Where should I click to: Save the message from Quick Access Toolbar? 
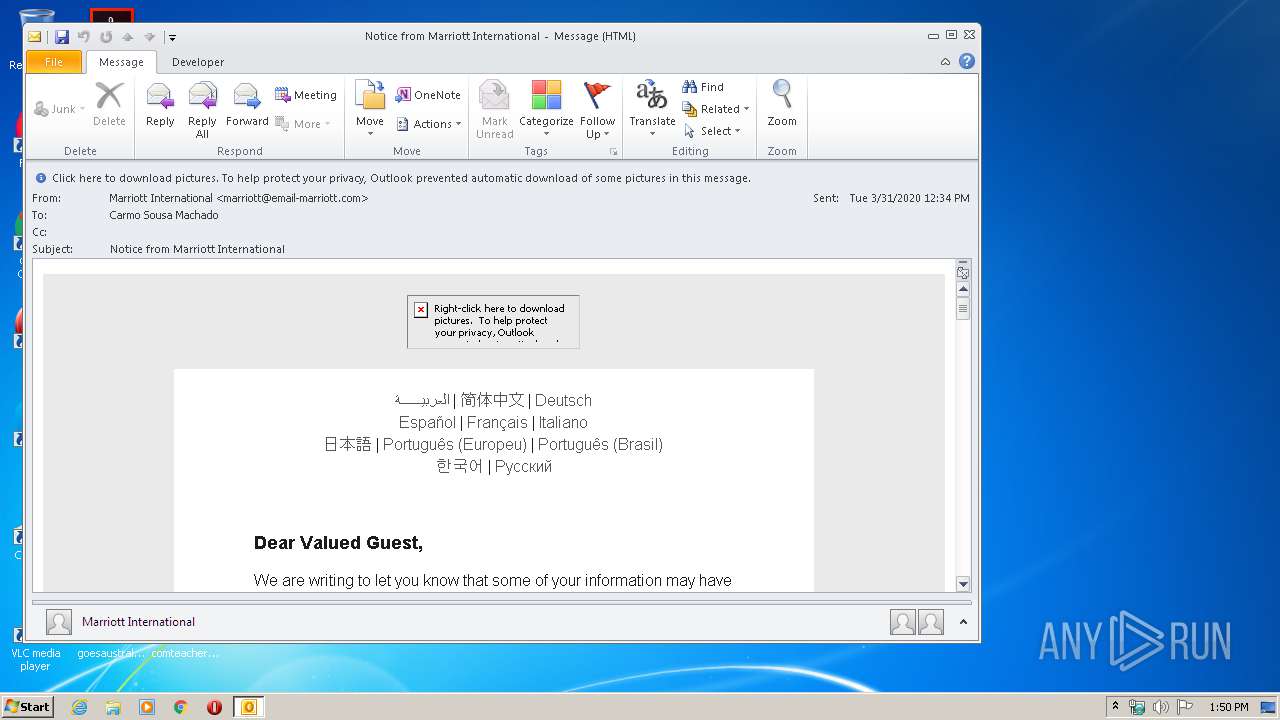pyautogui.click(x=62, y=37)
